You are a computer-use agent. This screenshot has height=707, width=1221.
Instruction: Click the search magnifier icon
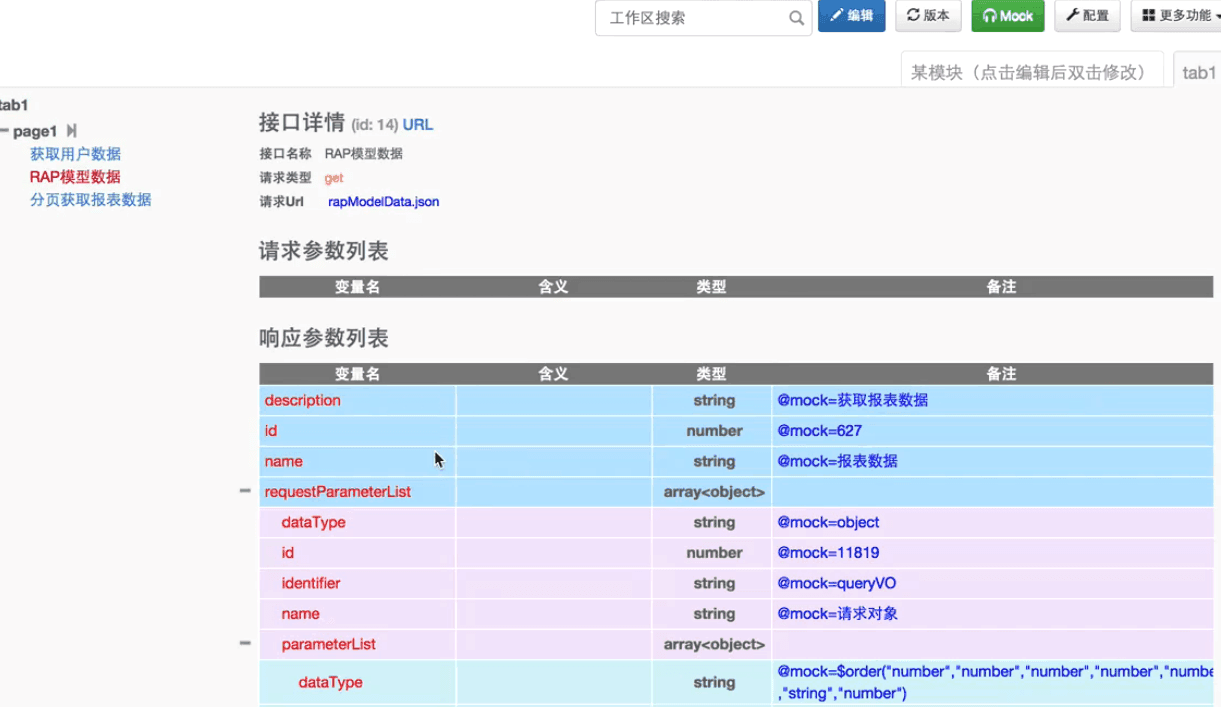click(796, 18)
